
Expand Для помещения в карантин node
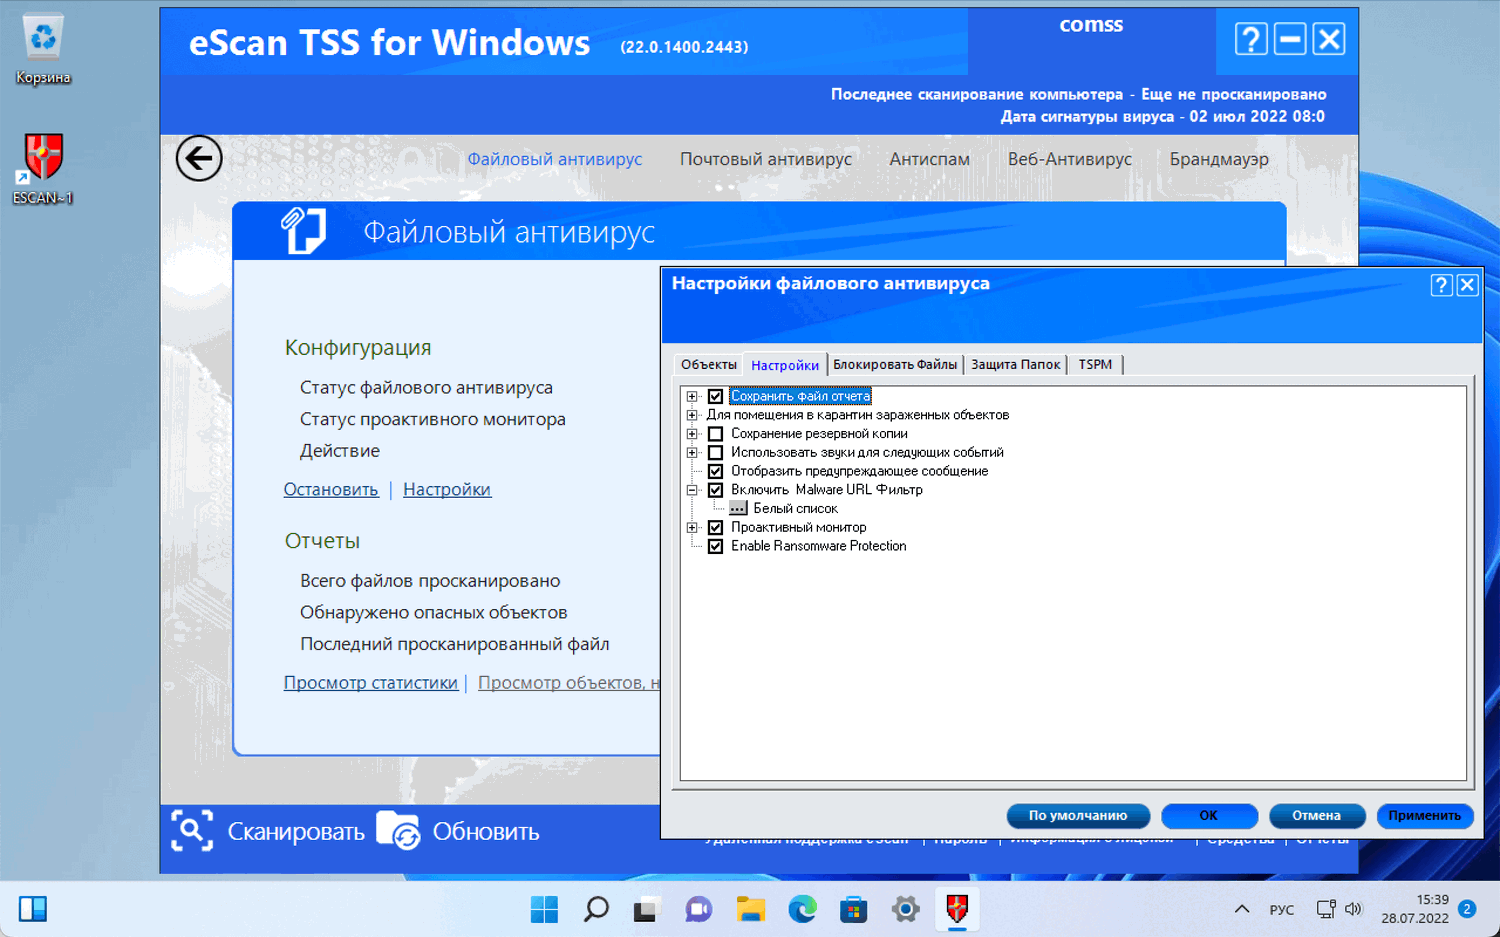[692, 415]
